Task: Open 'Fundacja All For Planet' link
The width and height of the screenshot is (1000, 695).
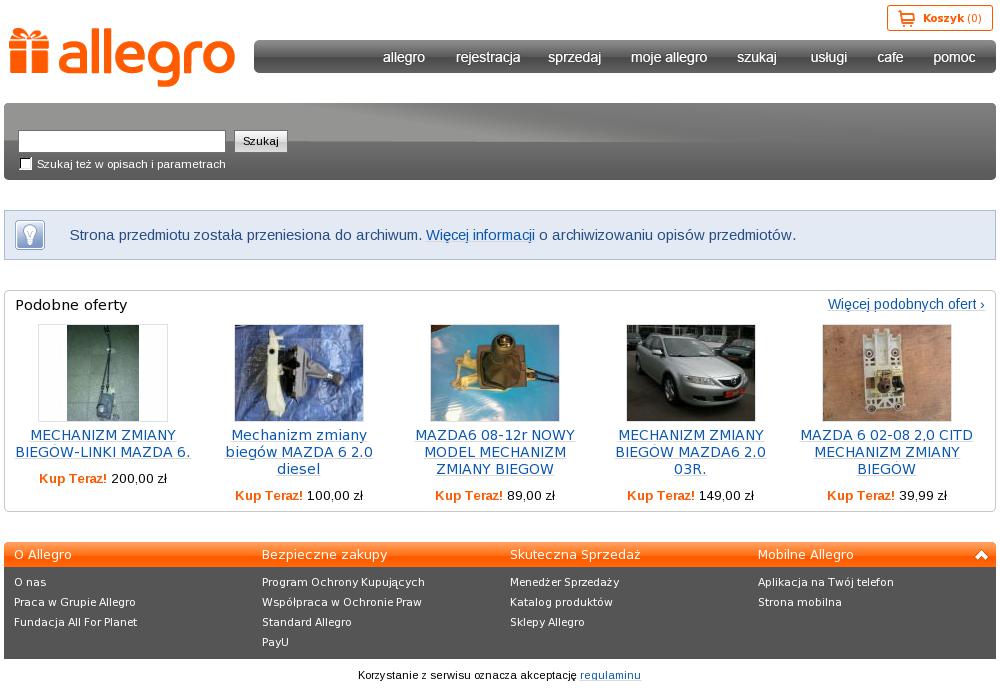Action: click(75, 622)
